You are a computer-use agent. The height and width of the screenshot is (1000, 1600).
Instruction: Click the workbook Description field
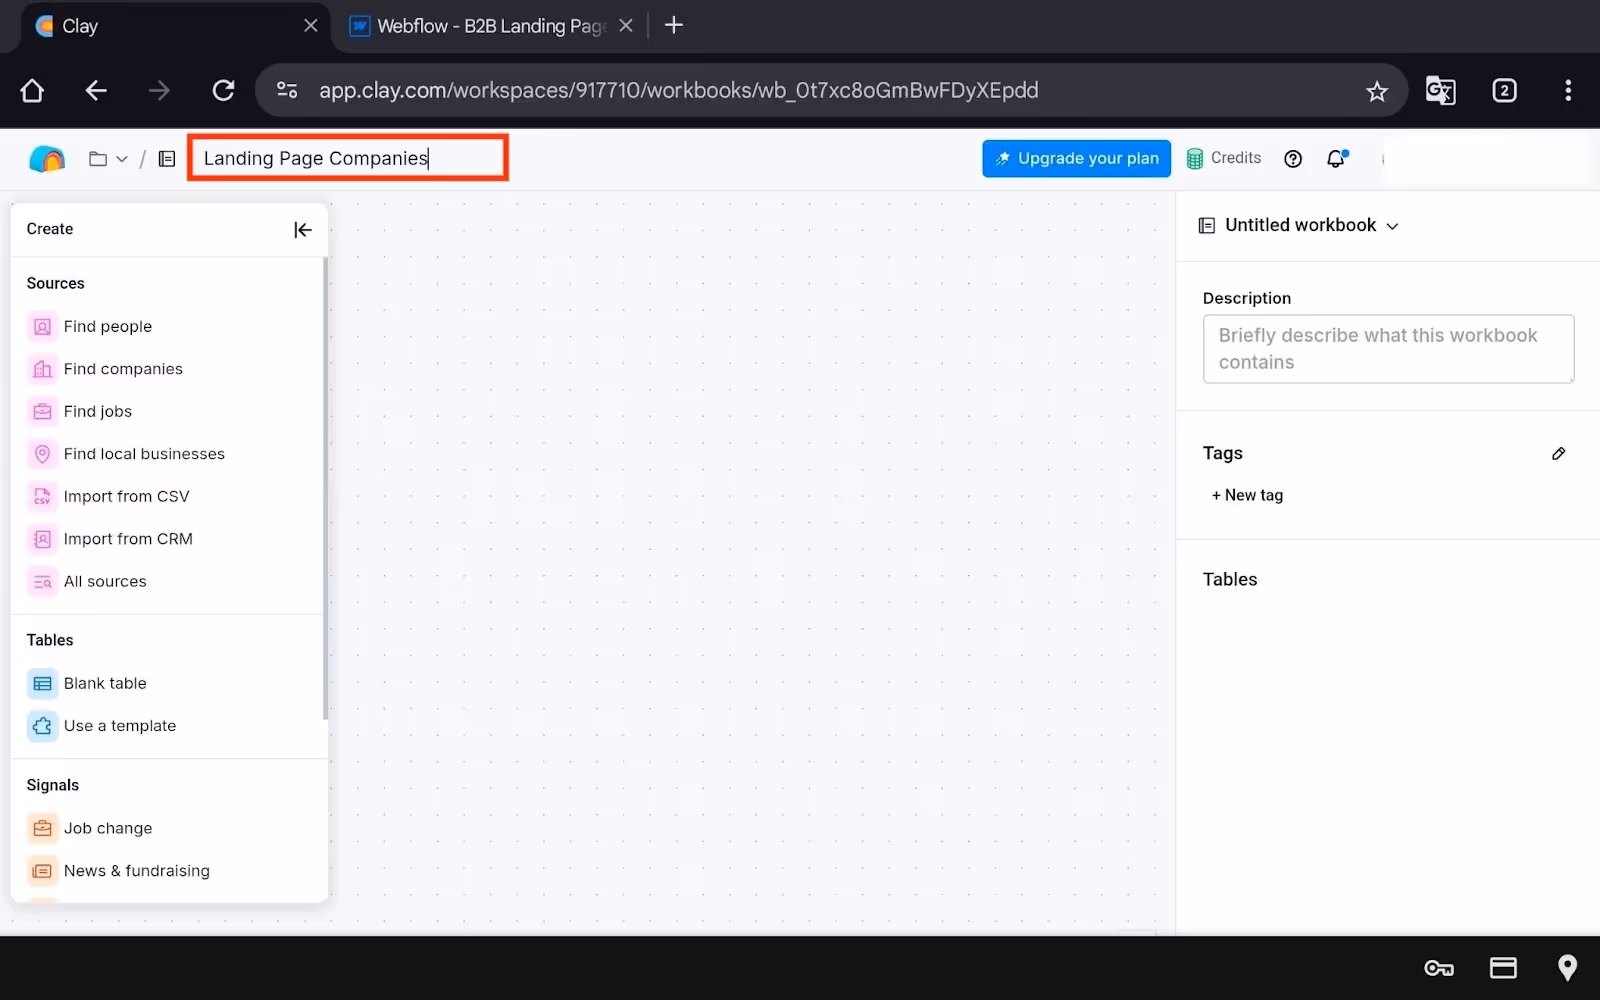click(x=1388, y=349)
